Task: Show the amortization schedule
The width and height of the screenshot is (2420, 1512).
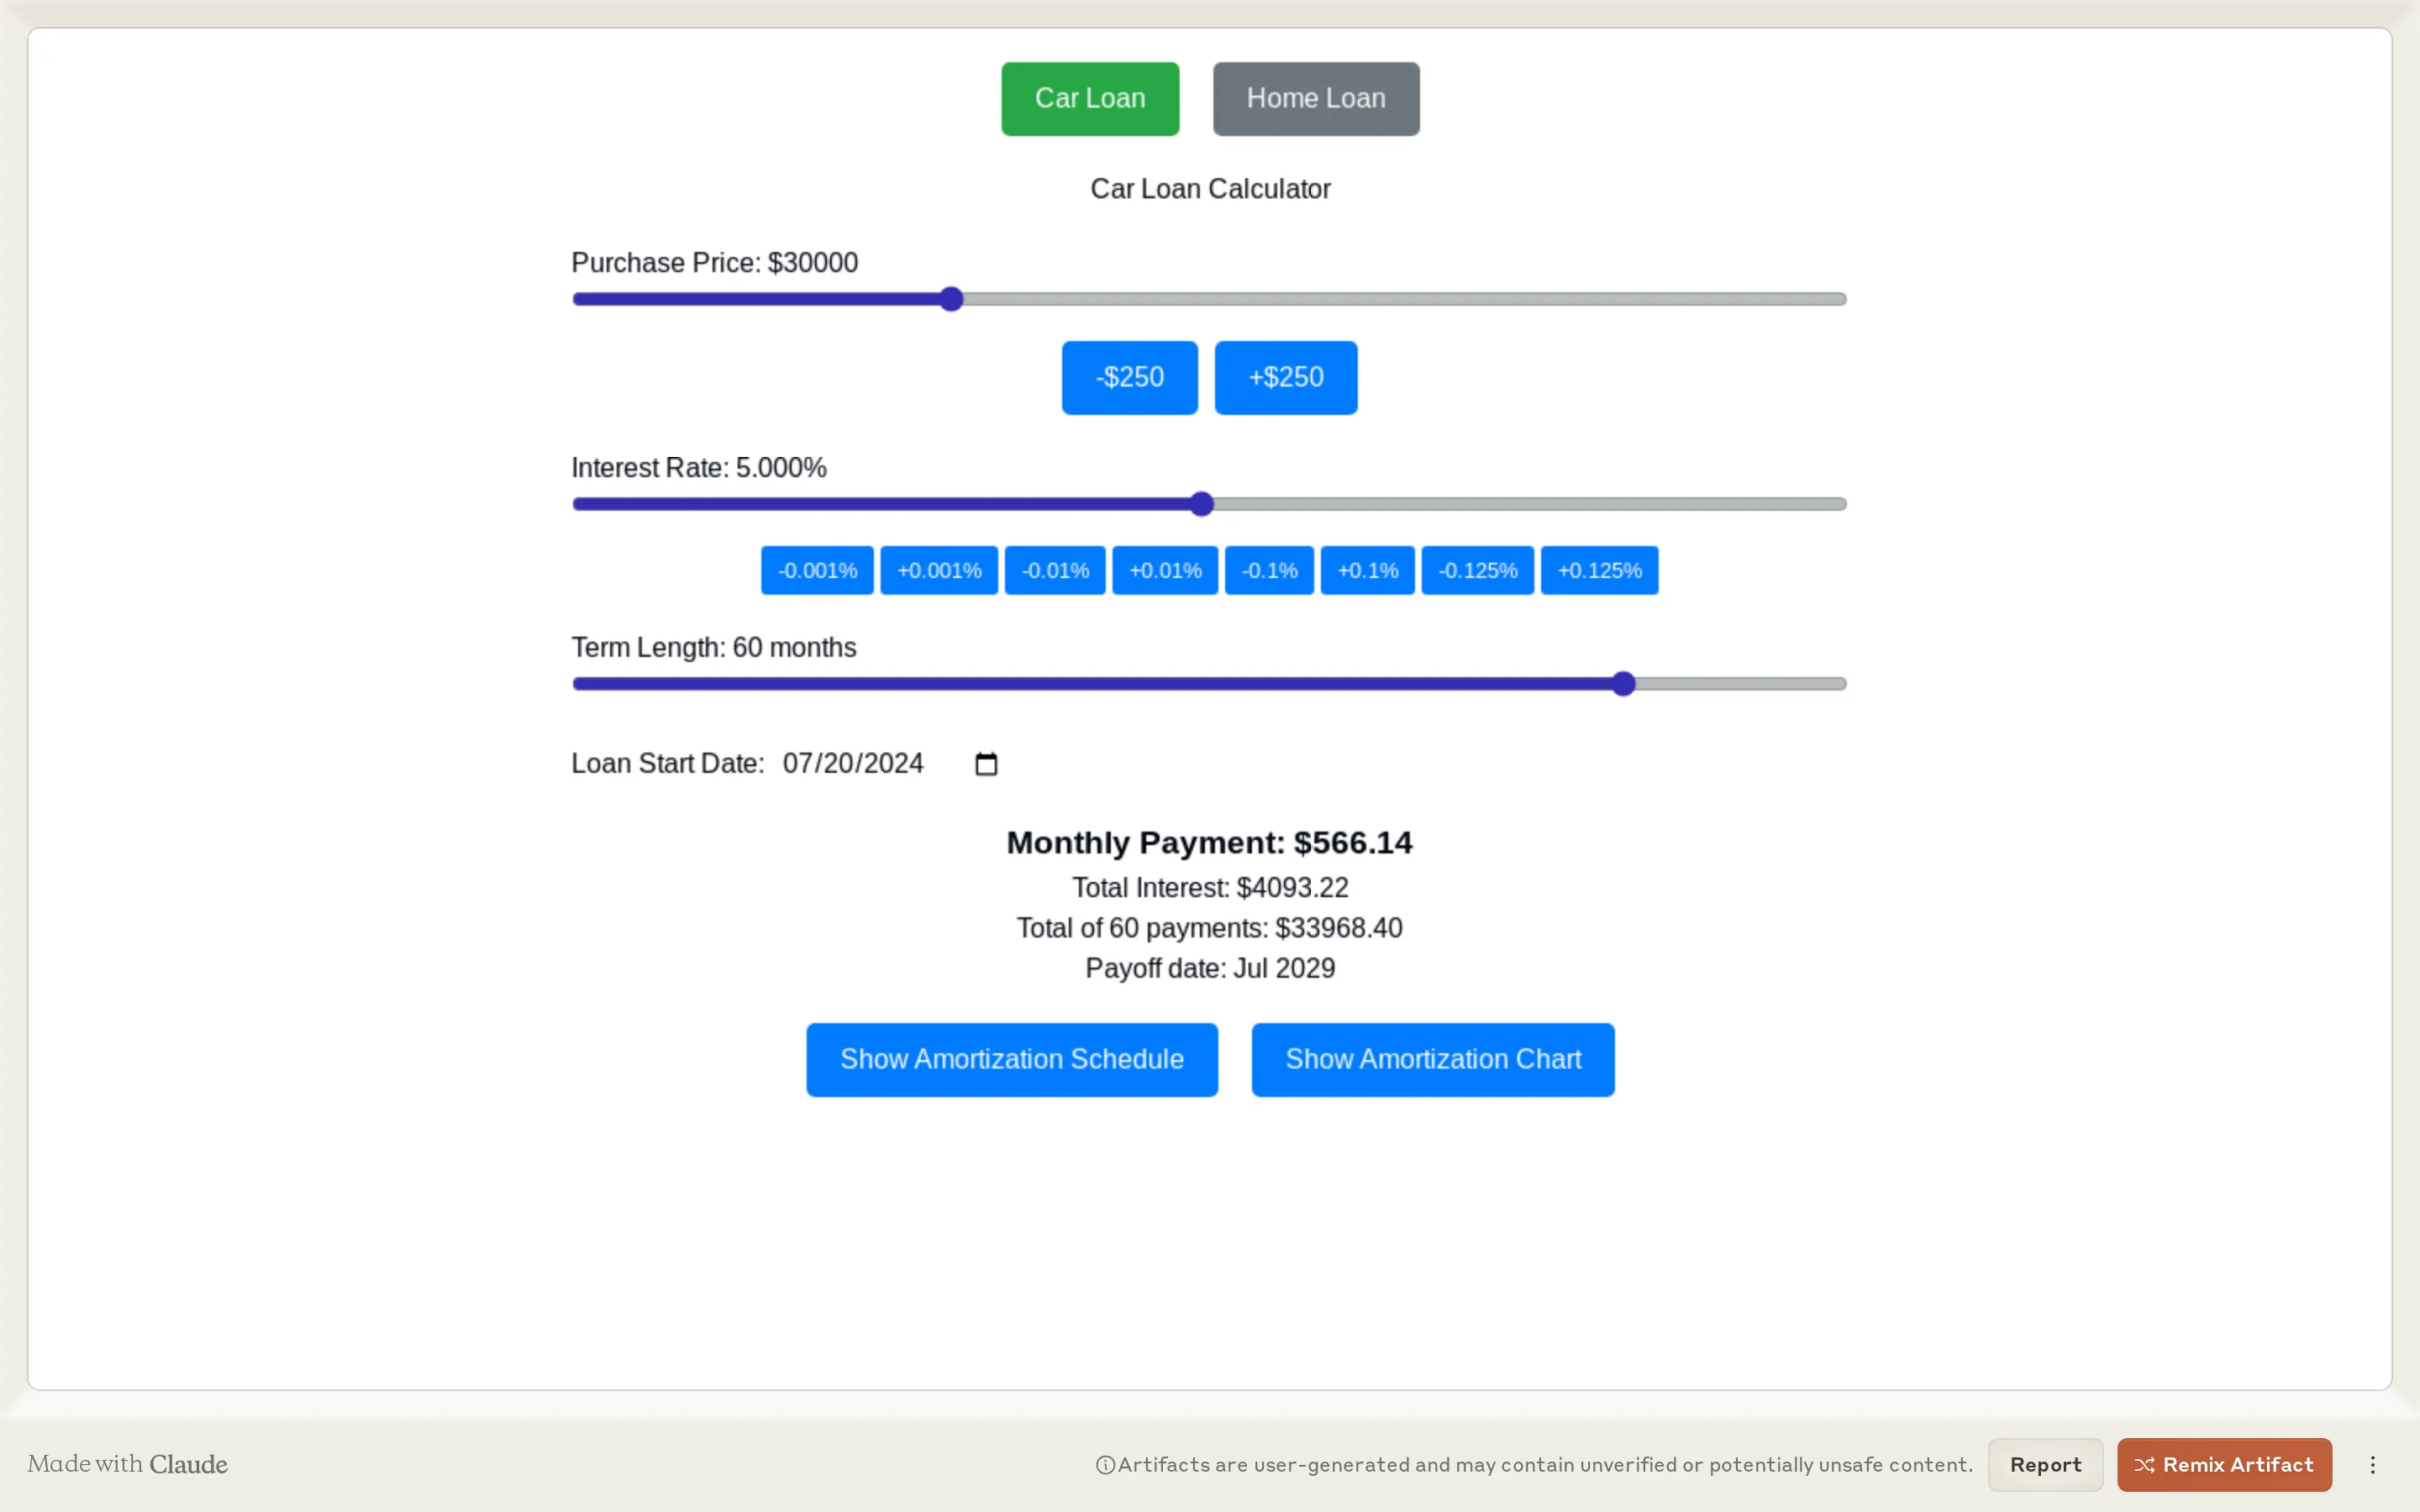Action: (x=1011, y=1059)
